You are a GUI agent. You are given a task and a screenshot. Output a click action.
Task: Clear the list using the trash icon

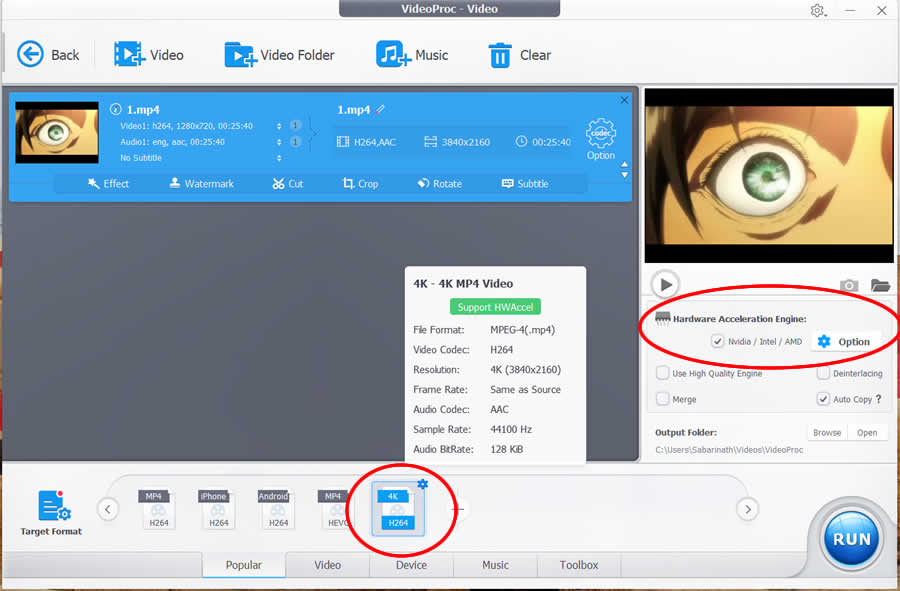[500, 55]
